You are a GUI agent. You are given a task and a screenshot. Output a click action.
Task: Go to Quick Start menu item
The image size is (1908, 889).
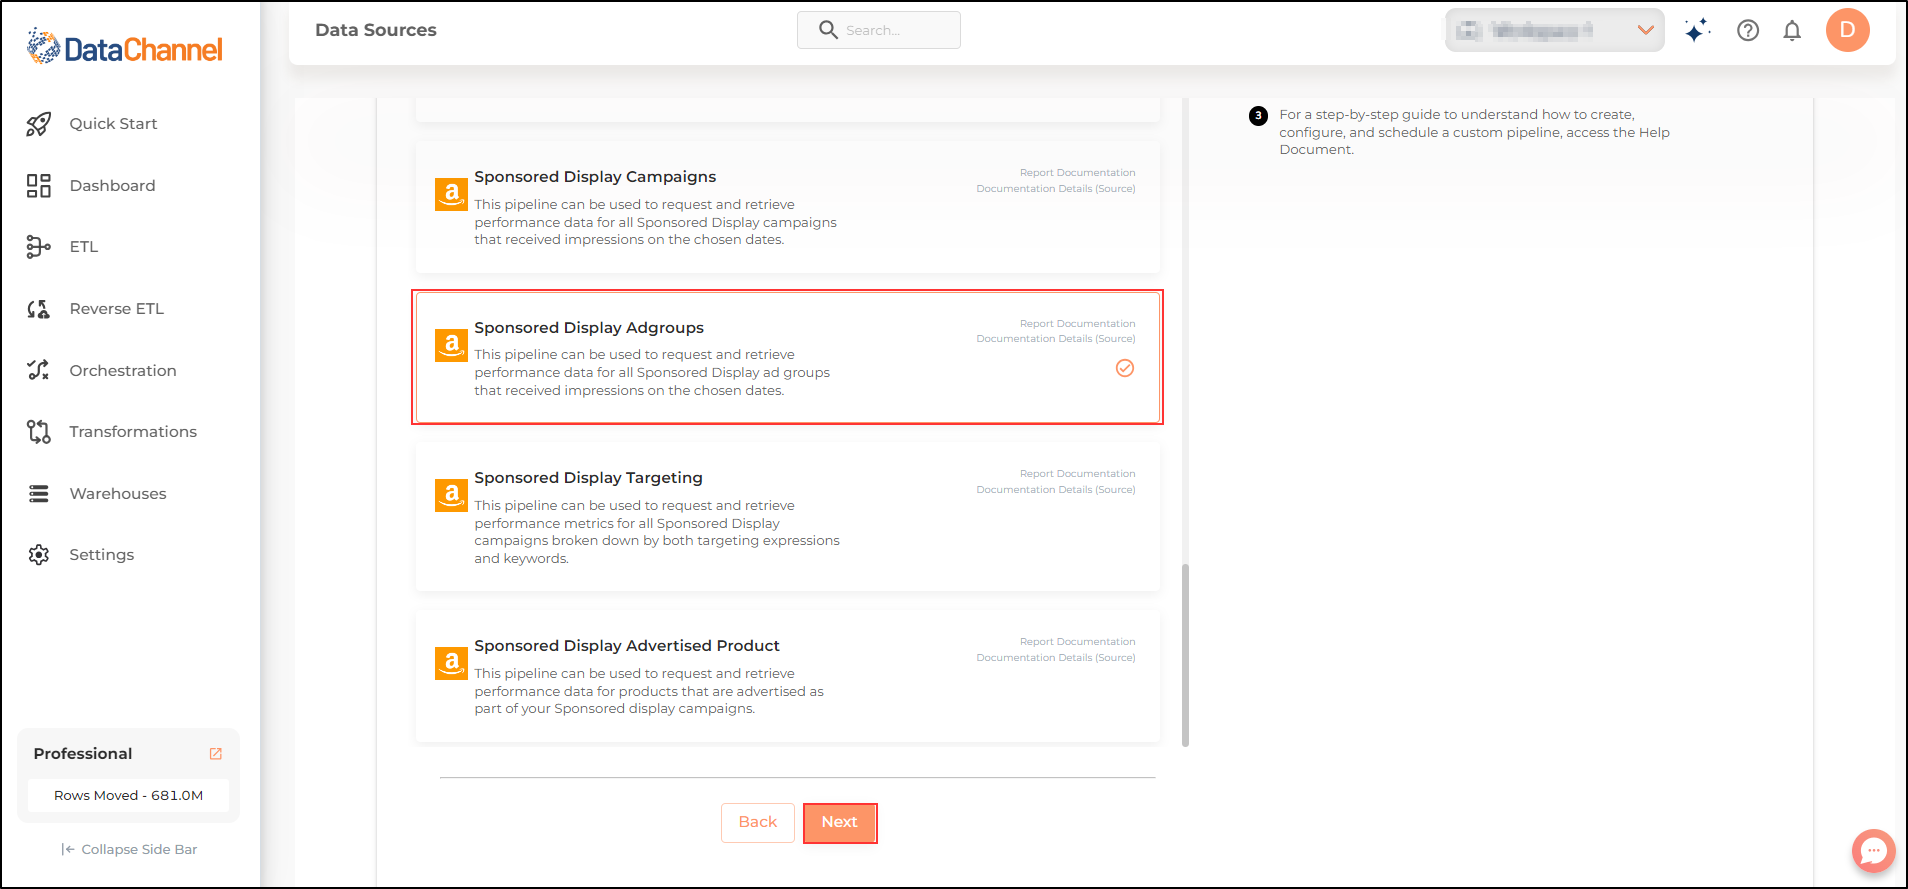[x=113, y=124]
